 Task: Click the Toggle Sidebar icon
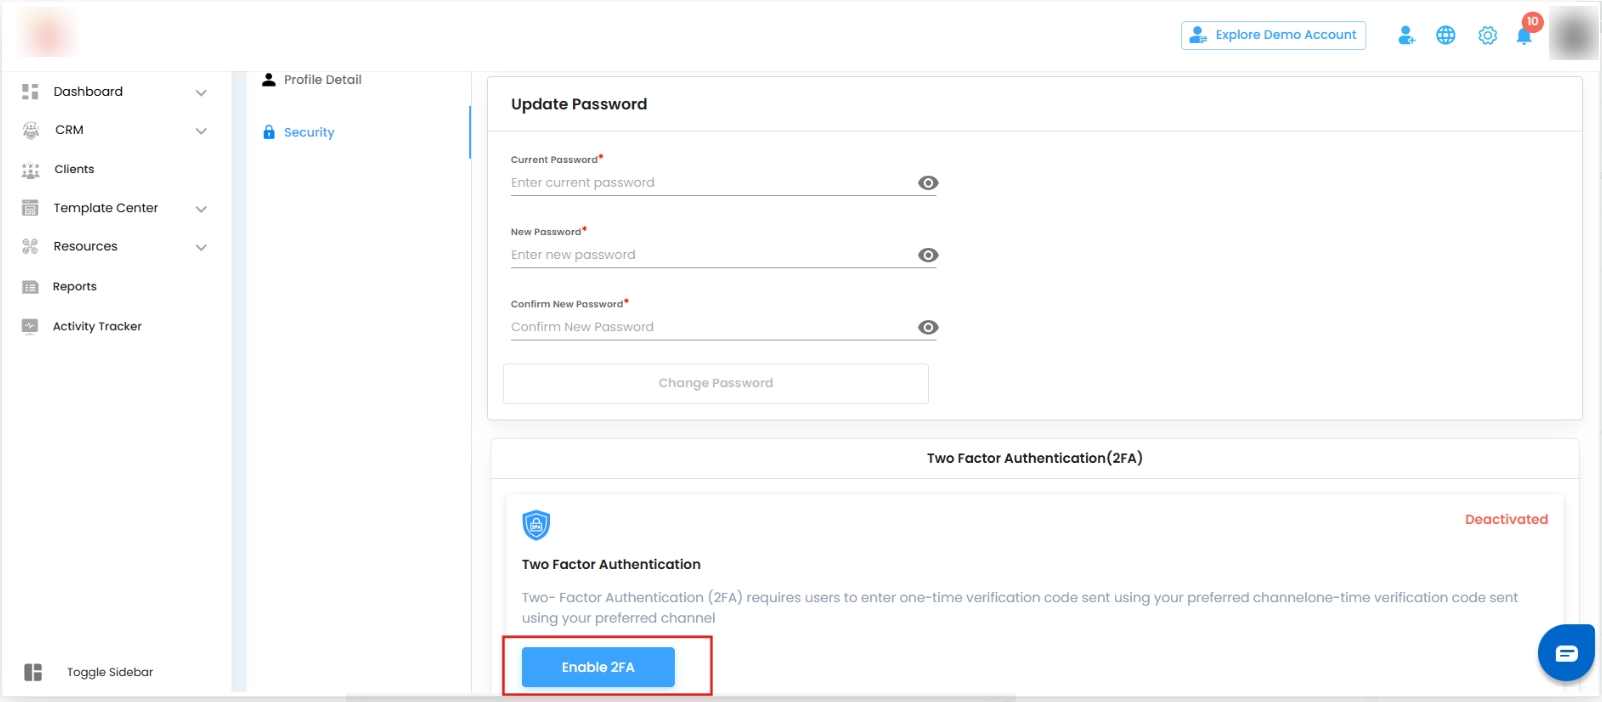[33, 672]
